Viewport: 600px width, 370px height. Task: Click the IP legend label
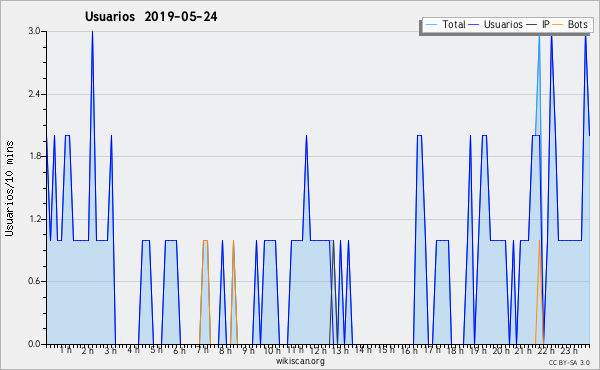coord(546,24)
